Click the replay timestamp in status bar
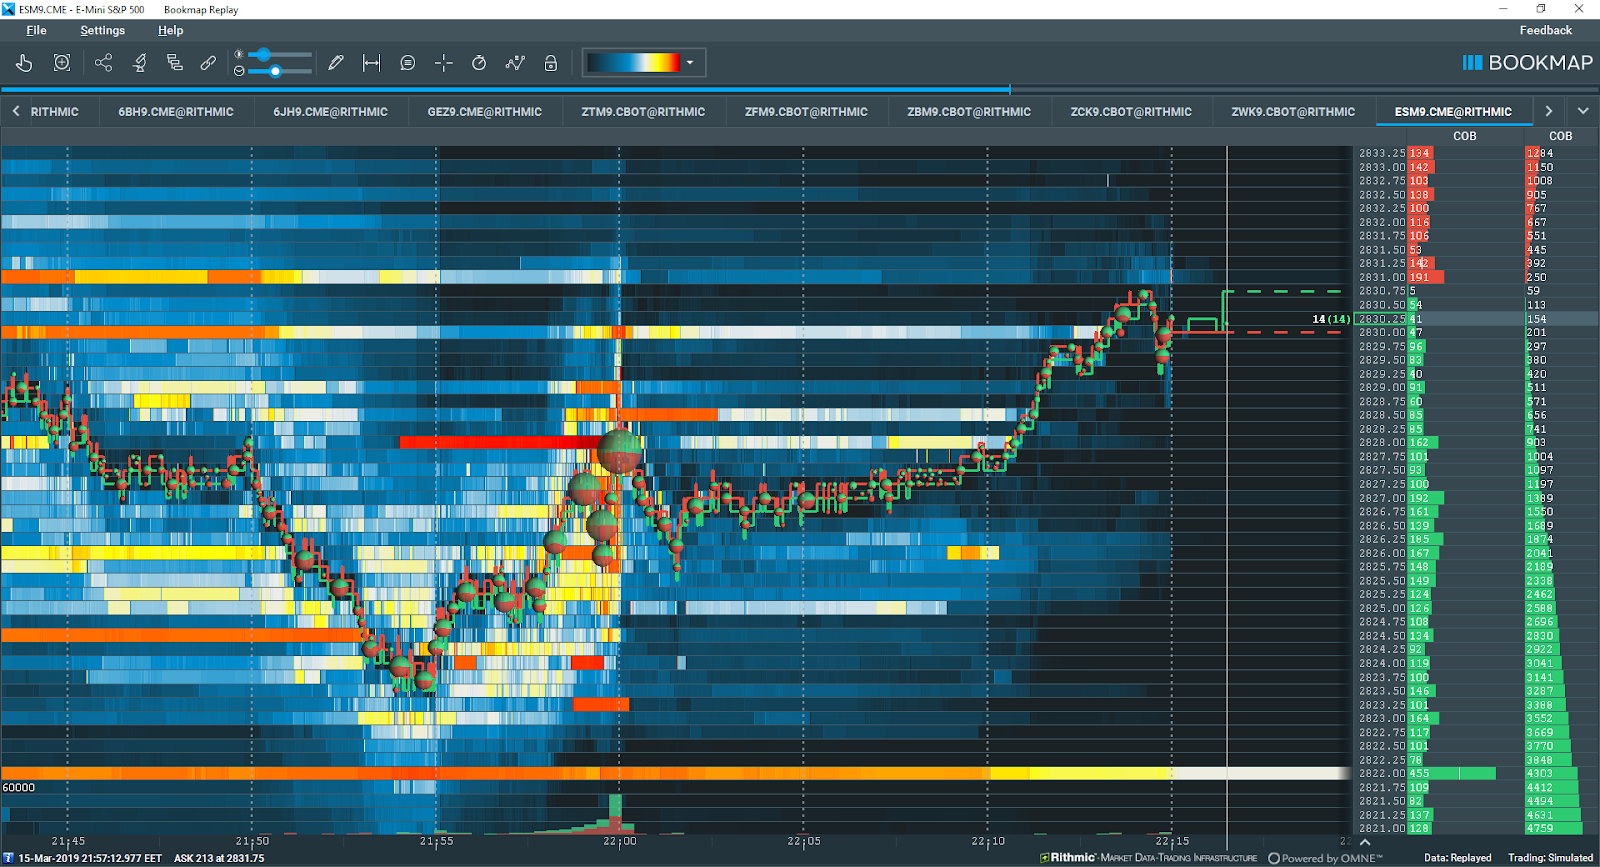This screenshot has height=867, width=1600. coord(90,858)
